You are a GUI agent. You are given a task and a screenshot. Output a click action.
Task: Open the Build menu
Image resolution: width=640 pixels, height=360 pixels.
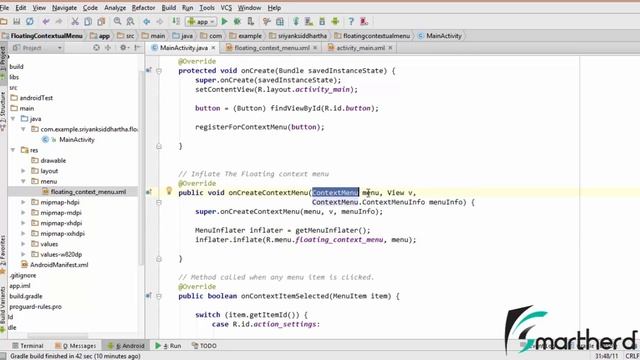pyautogui.click(x=169, y=8)
